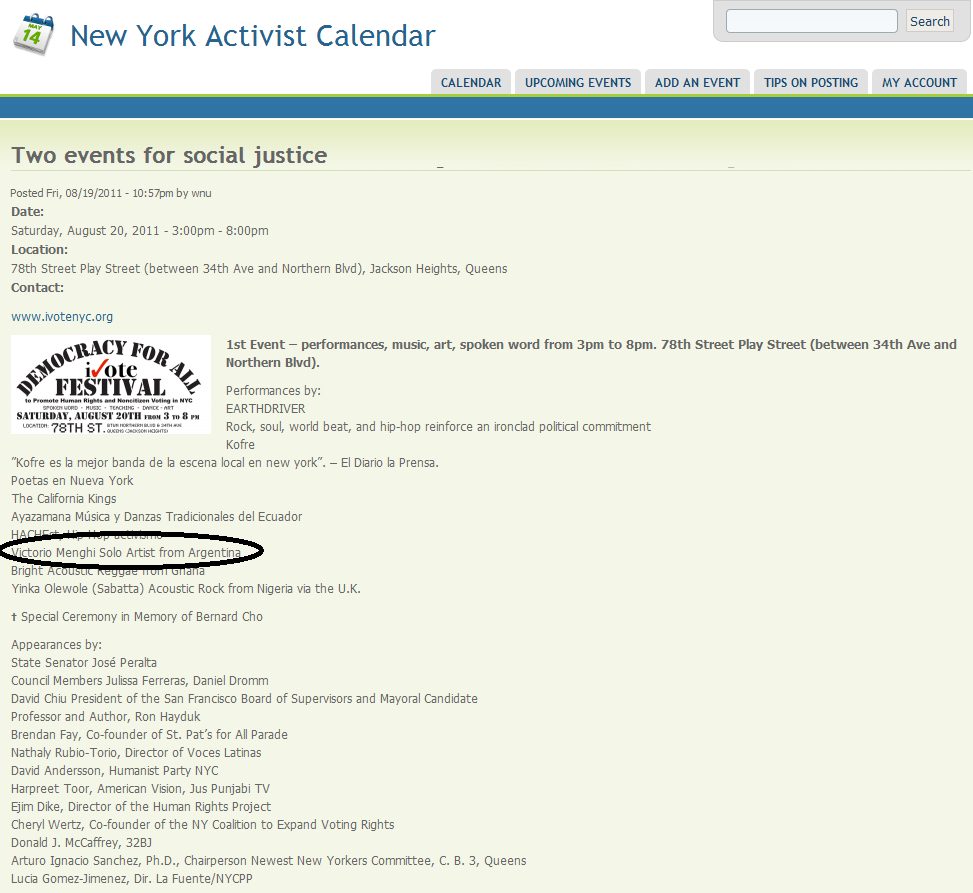Viewport: 973px width, 893px height.
Task: Click the EARTHDRIVER performer name
Action: tap(266, 408)
